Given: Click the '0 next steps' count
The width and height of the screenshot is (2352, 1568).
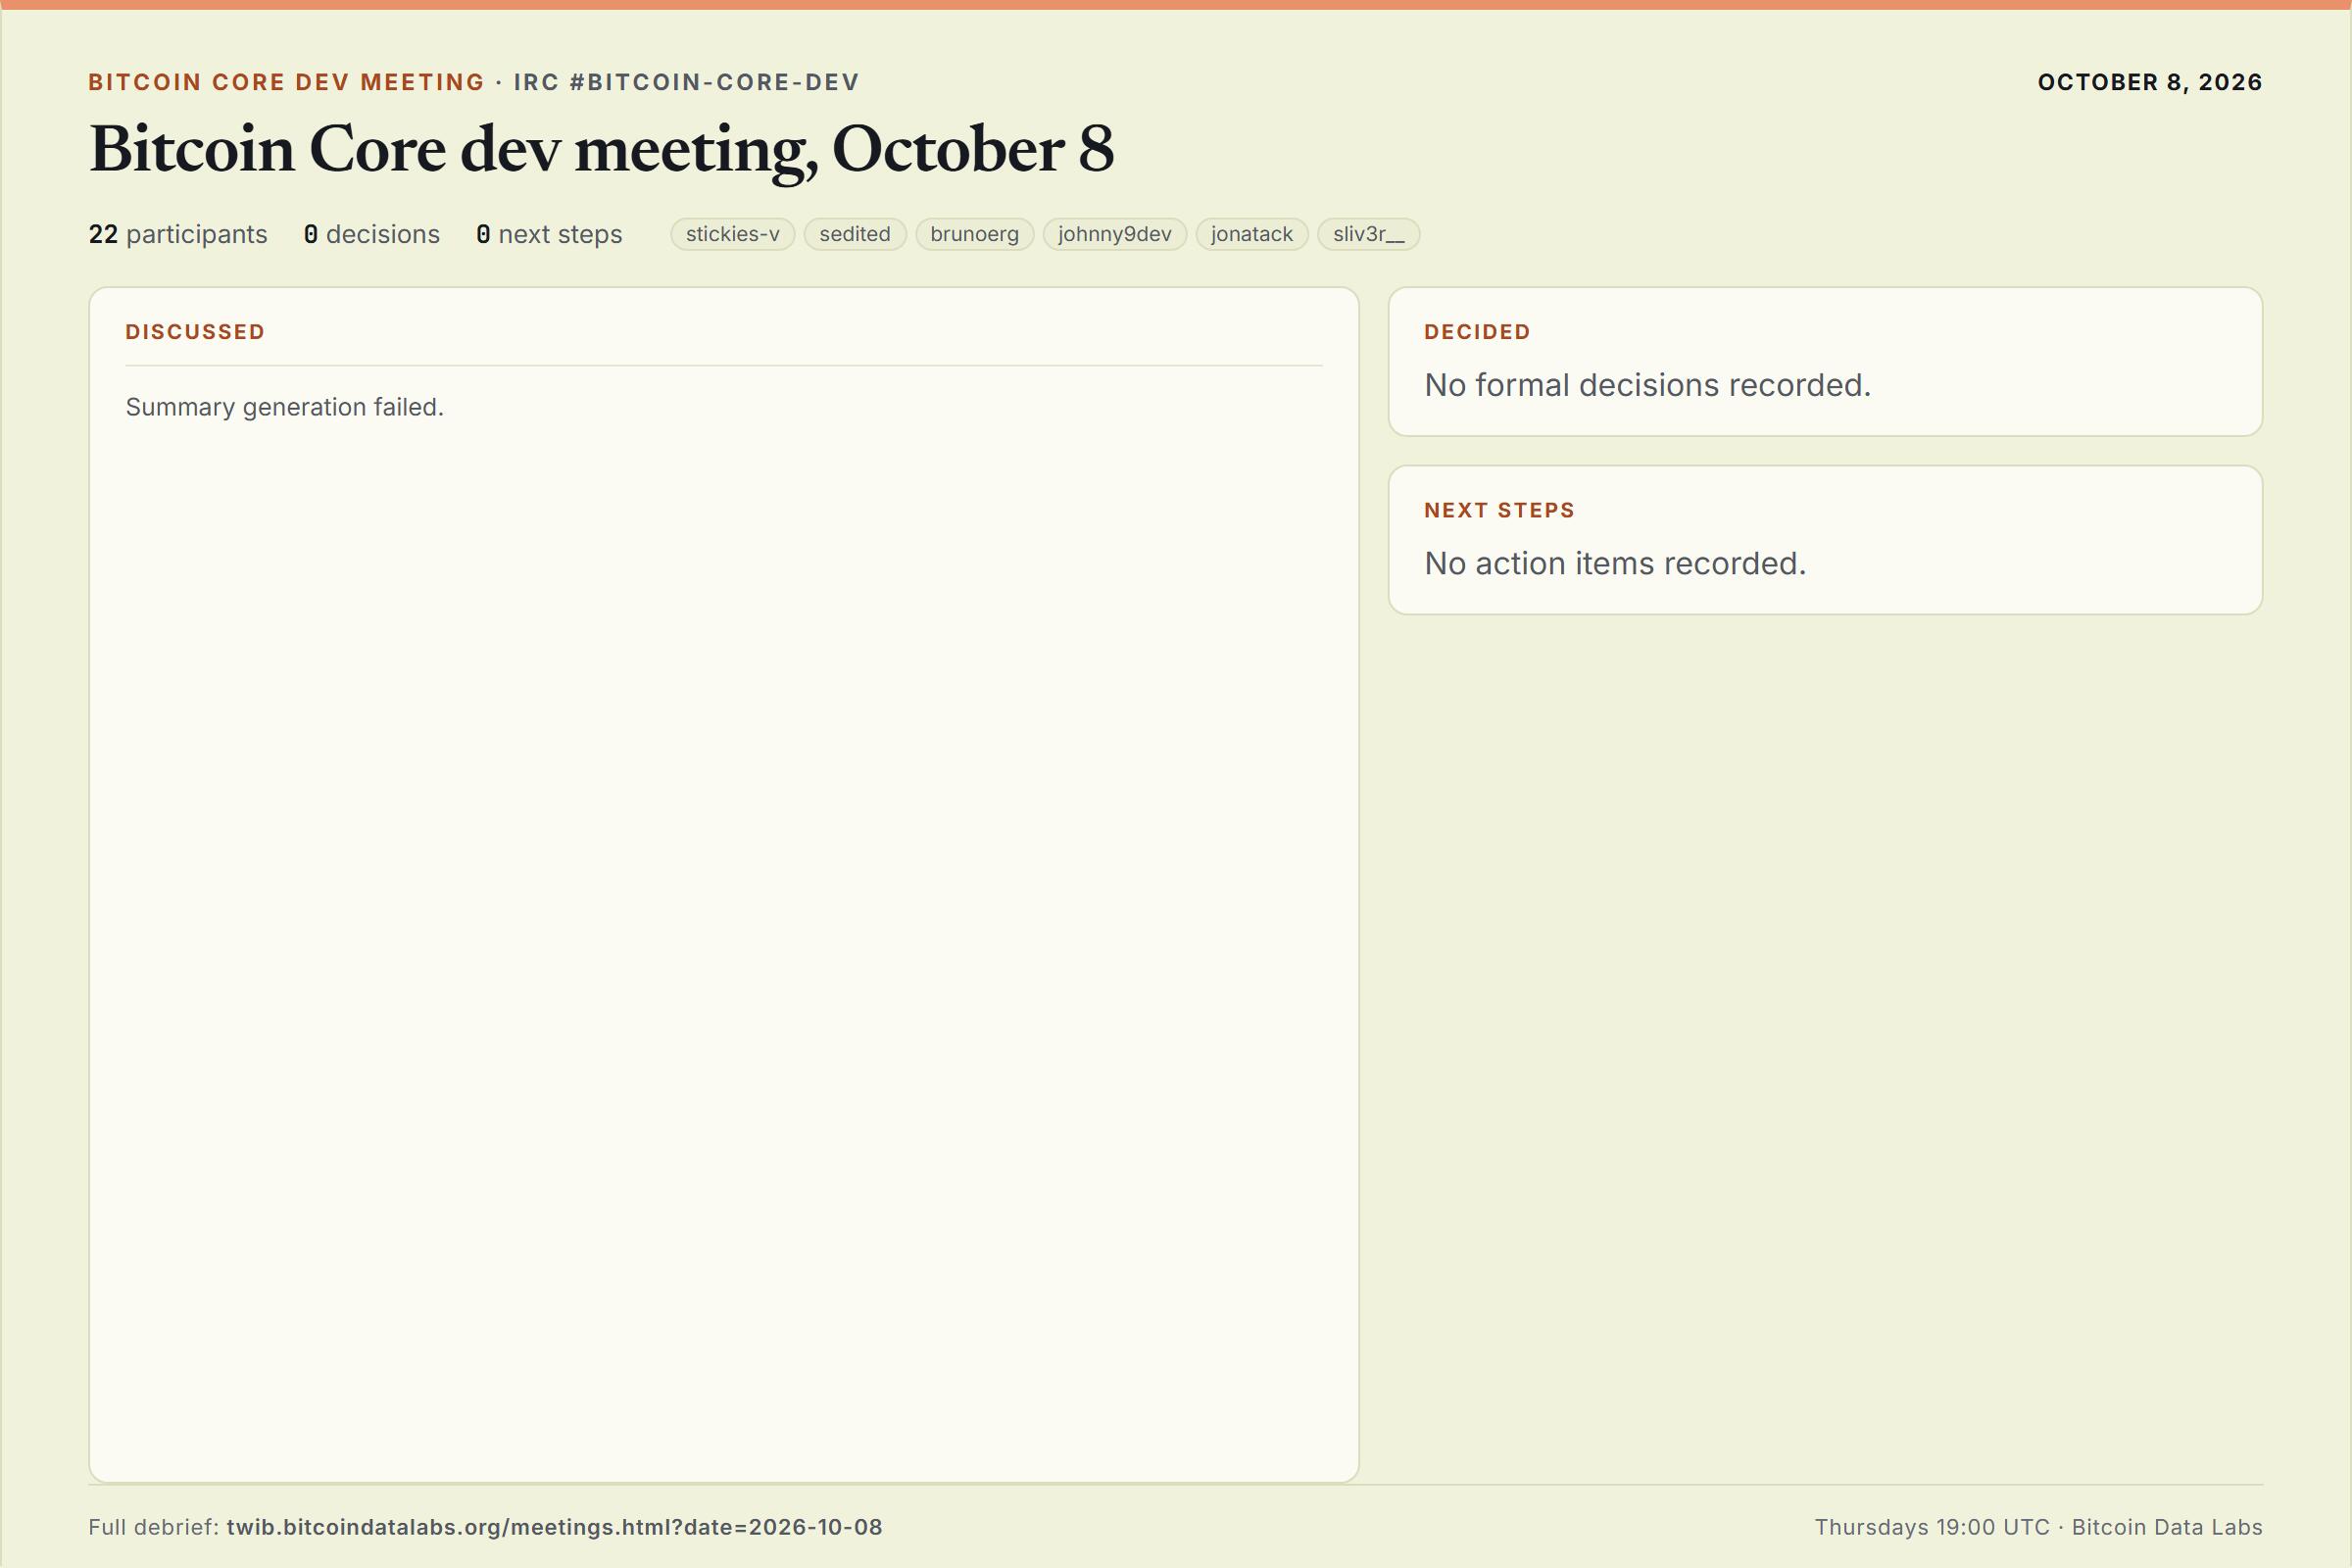Looking at the screenshot, I should [549, 234].
